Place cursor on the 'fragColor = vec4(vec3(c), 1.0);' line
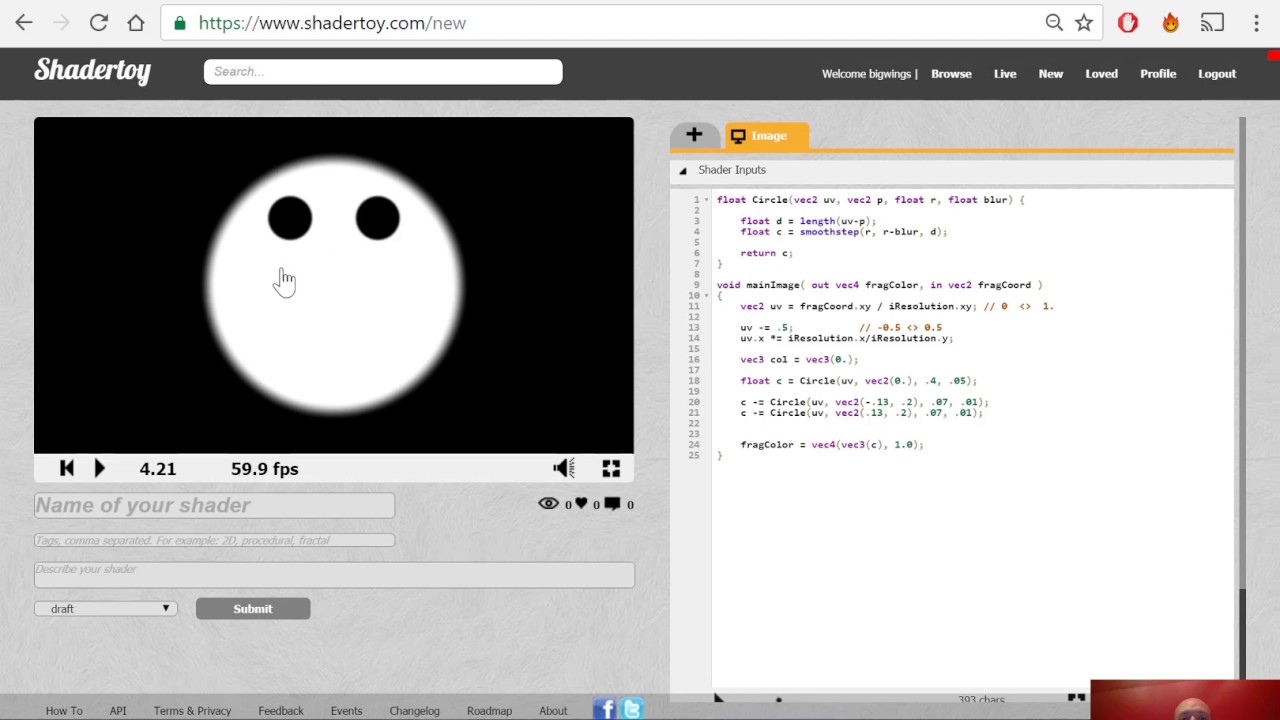 832,445
